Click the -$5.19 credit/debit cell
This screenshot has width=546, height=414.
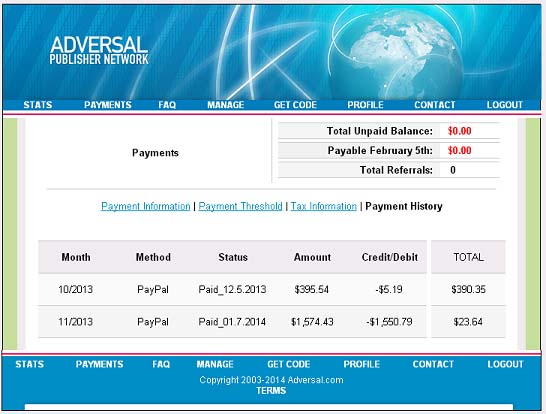(x=389, y=289)
